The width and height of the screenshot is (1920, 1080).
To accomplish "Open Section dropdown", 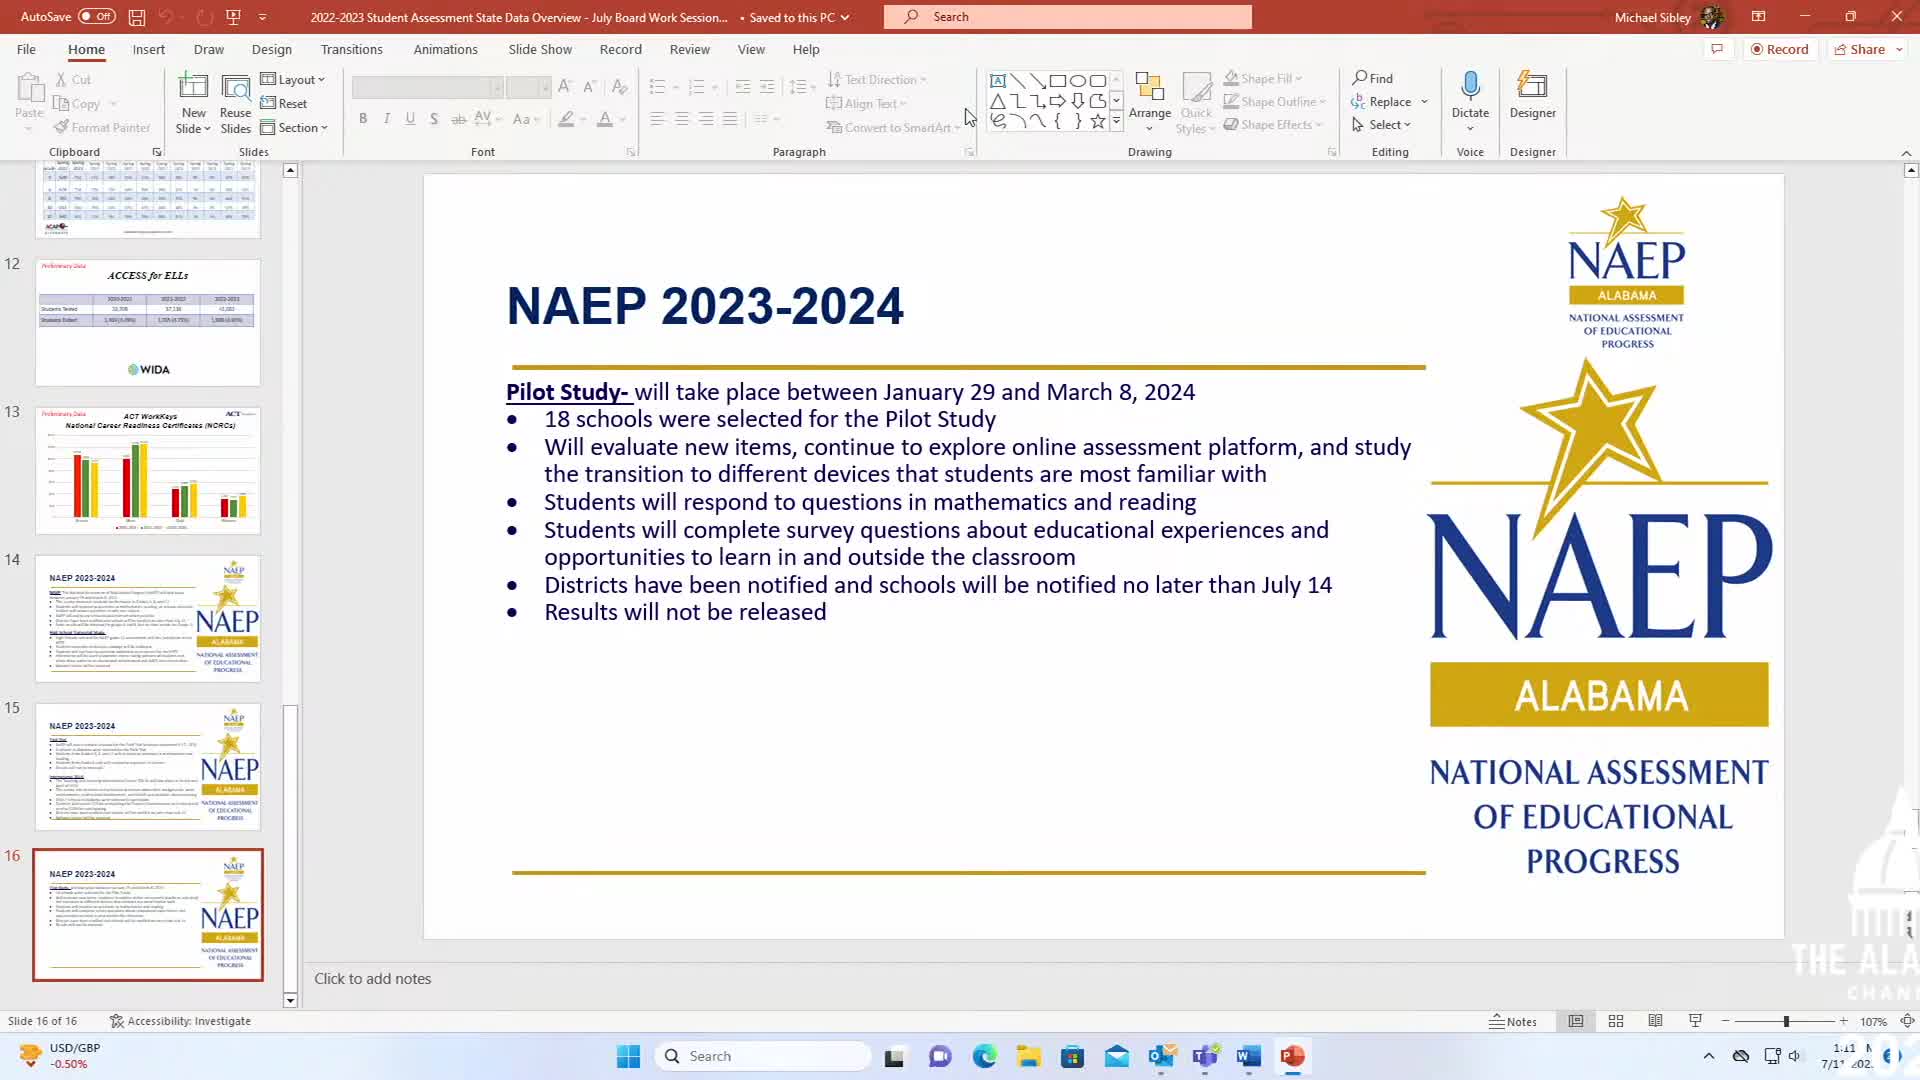I will pyautogui.click(x=294, y=127).
